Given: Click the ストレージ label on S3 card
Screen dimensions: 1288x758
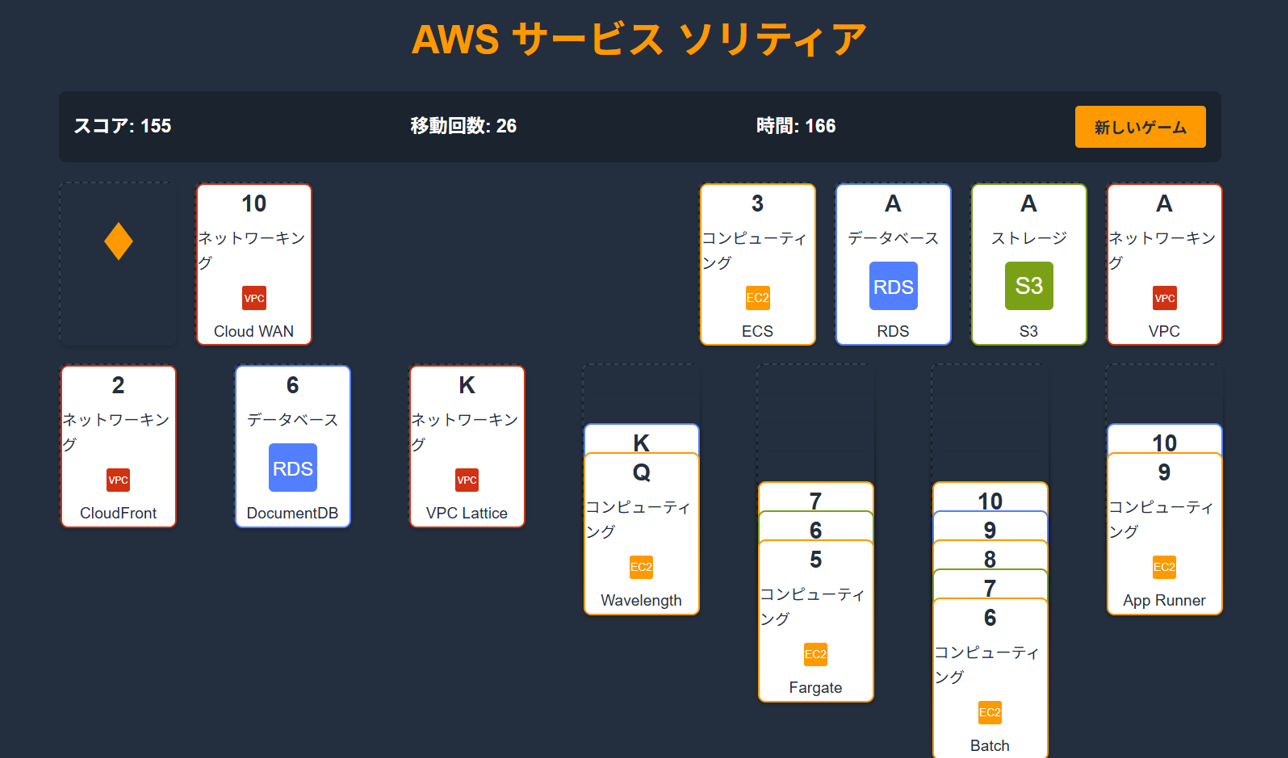Looking at the screenshot, I should coord(1029,238).
